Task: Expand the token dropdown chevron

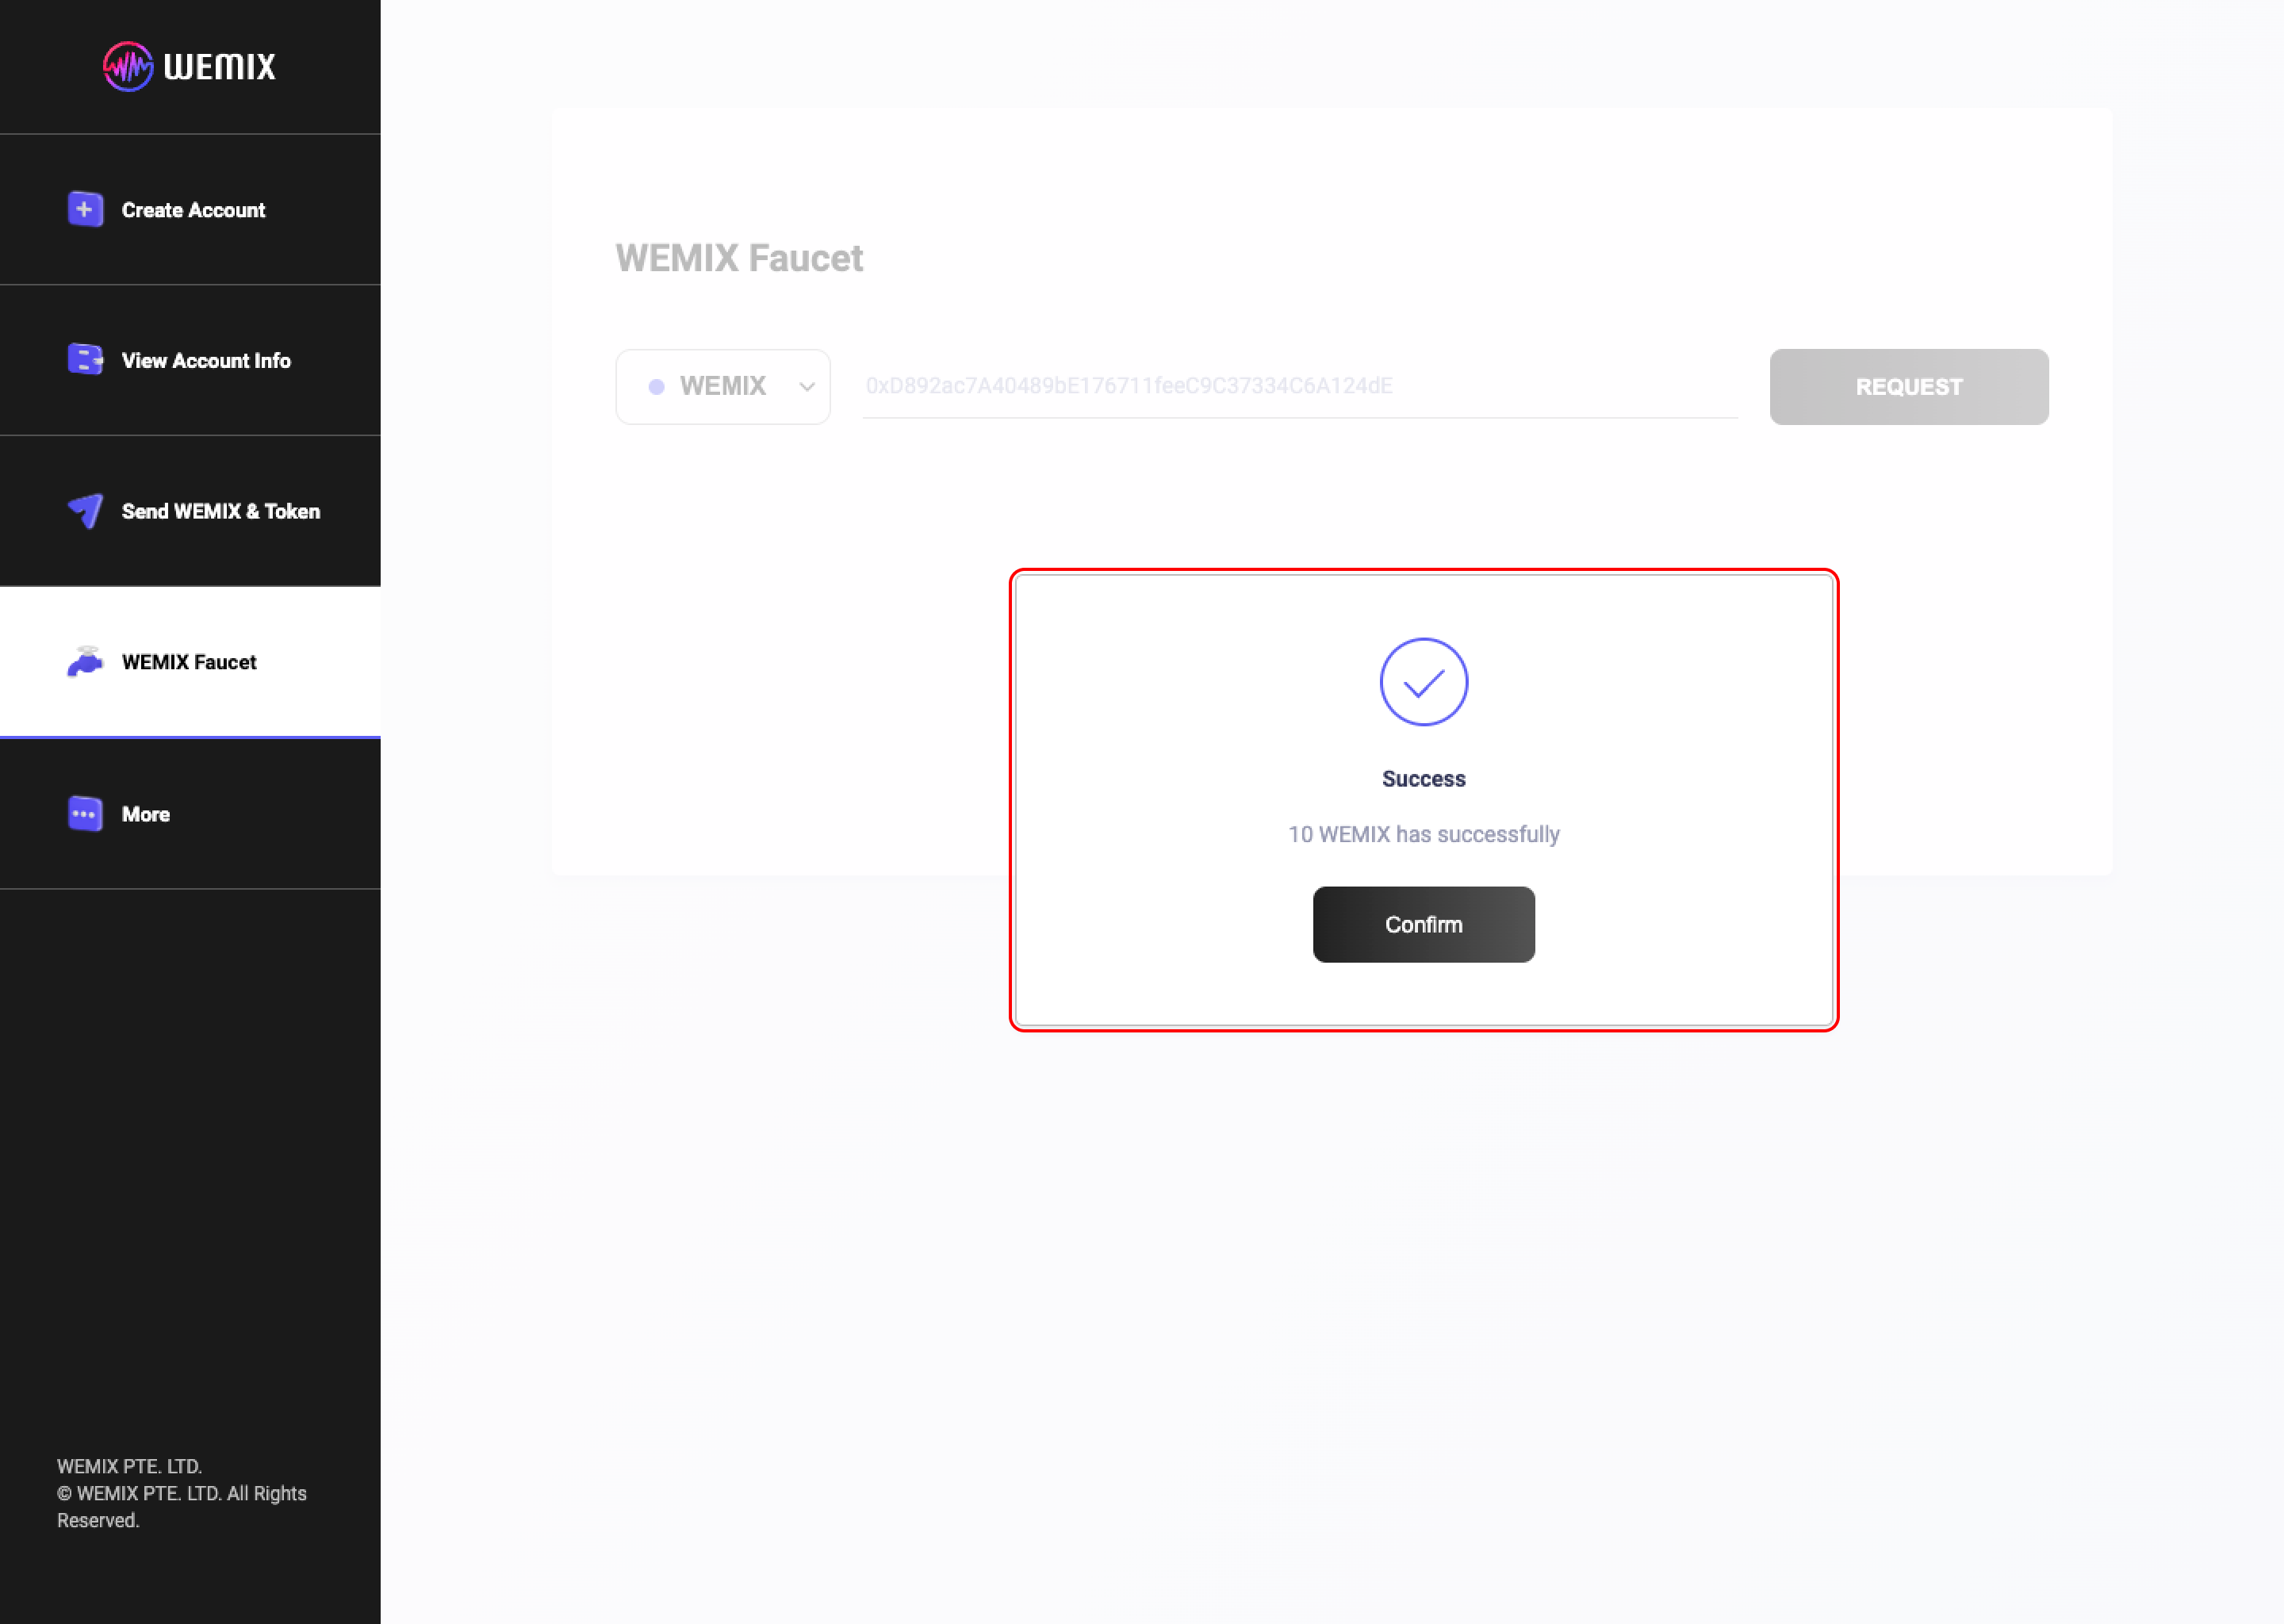Action: point(806,387)
